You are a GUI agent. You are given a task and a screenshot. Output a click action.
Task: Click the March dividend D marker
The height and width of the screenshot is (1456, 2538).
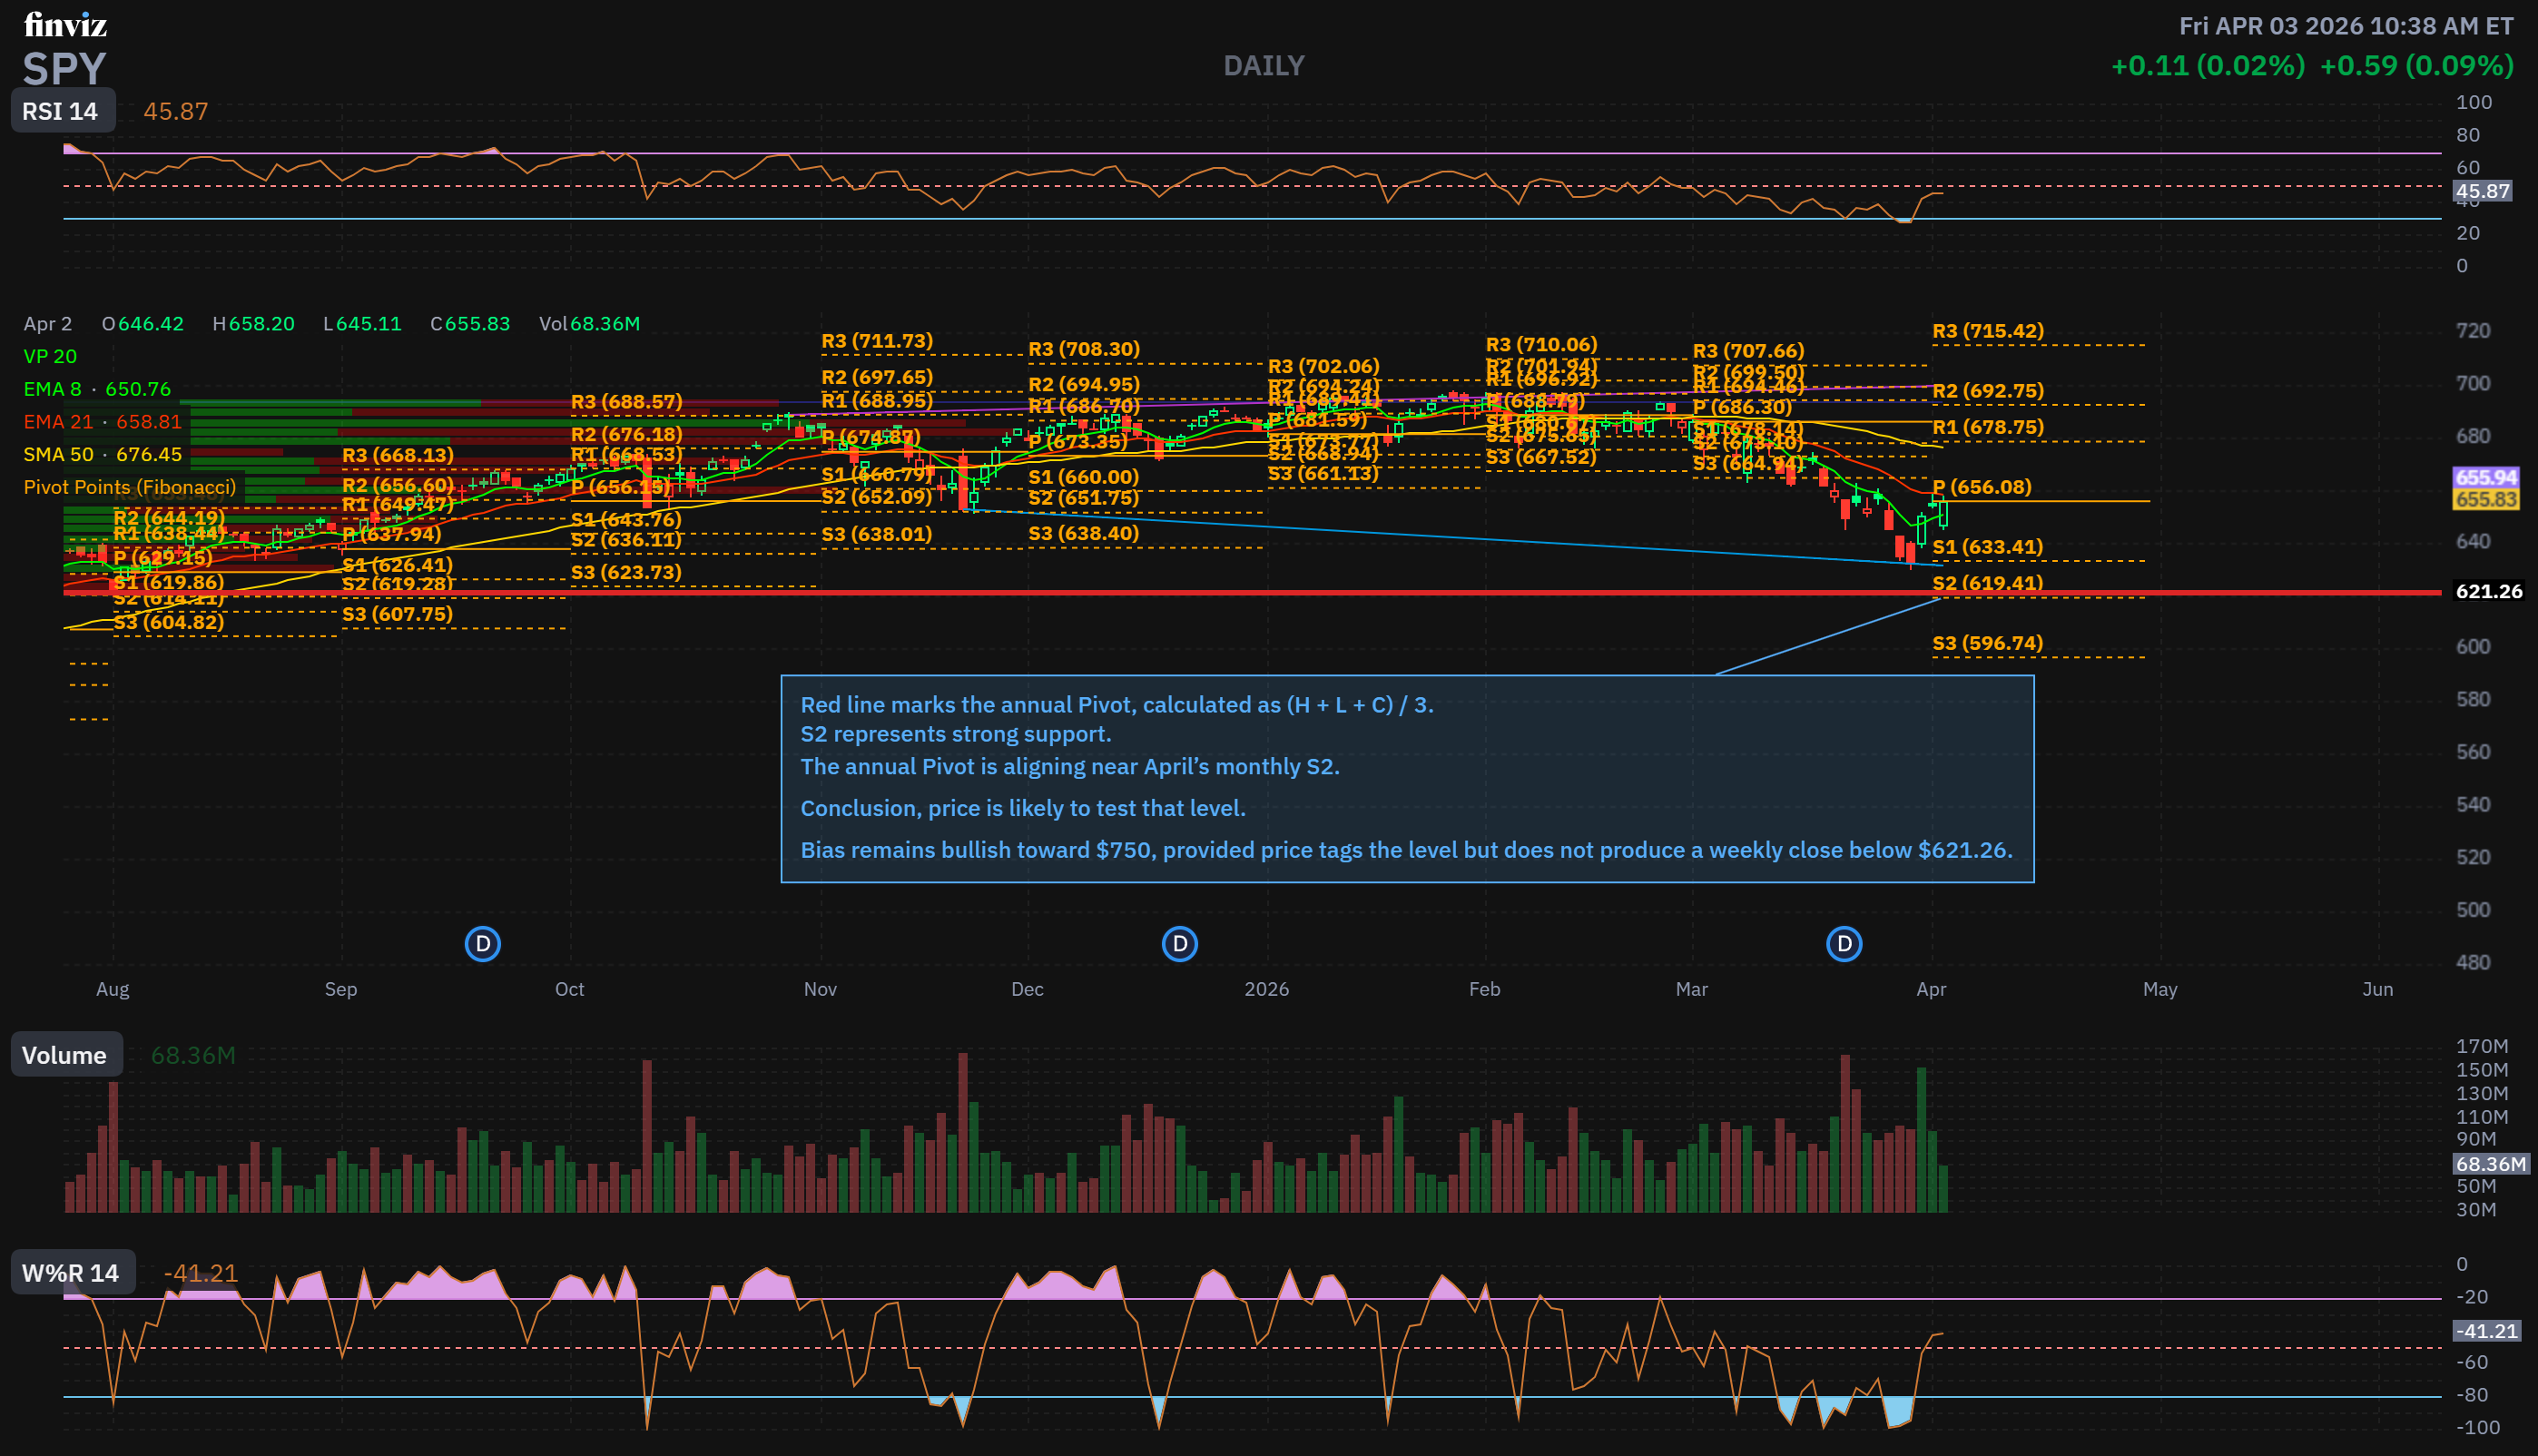[x=1844, y=944]
